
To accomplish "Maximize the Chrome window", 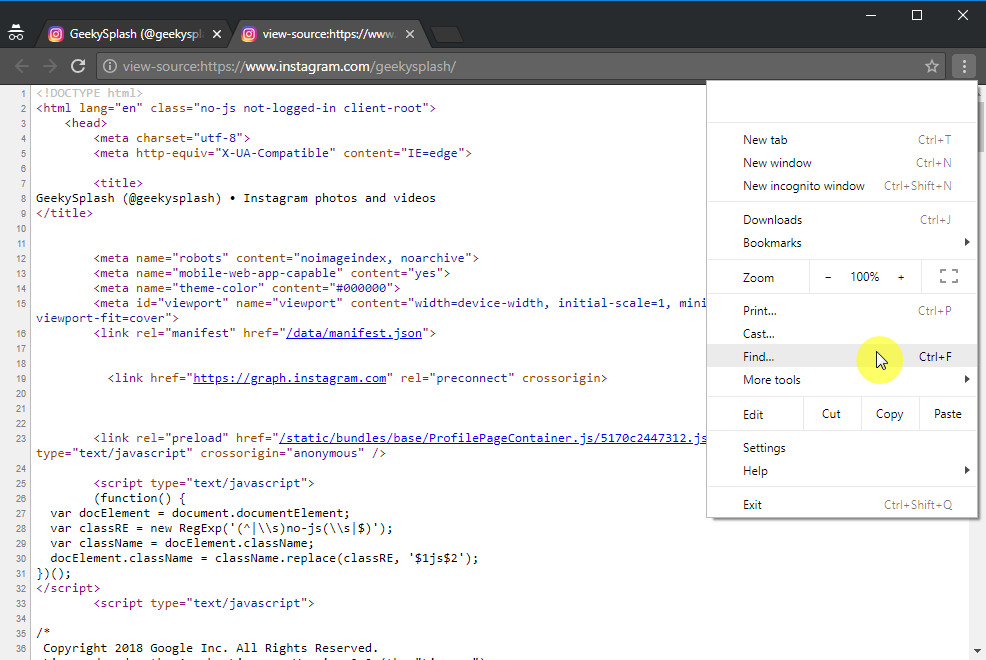I will [917, 15].
